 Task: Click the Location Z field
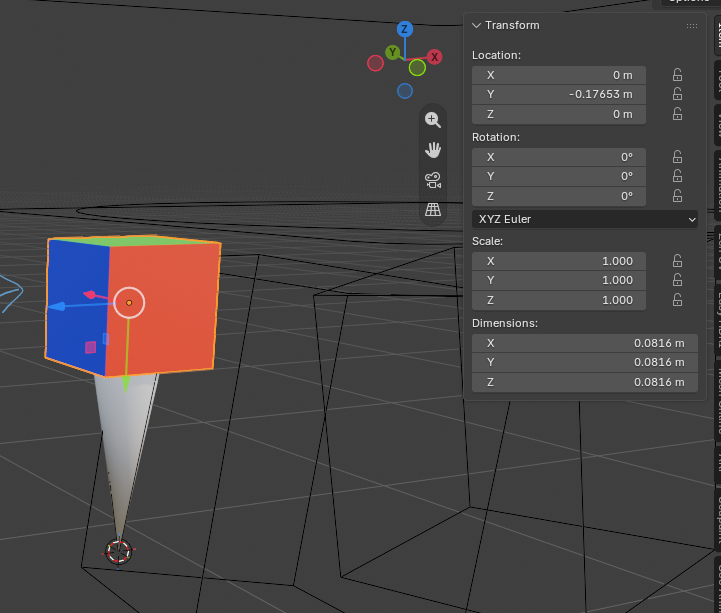(x=559, y=114)
